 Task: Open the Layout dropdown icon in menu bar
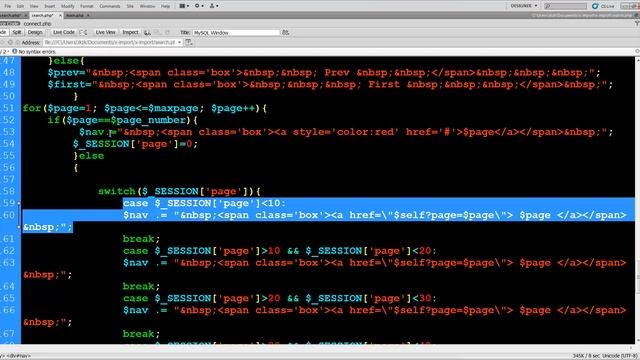184,6
